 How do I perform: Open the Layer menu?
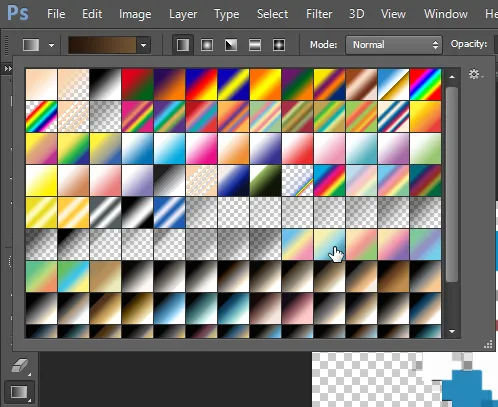(x=183, y=14)
